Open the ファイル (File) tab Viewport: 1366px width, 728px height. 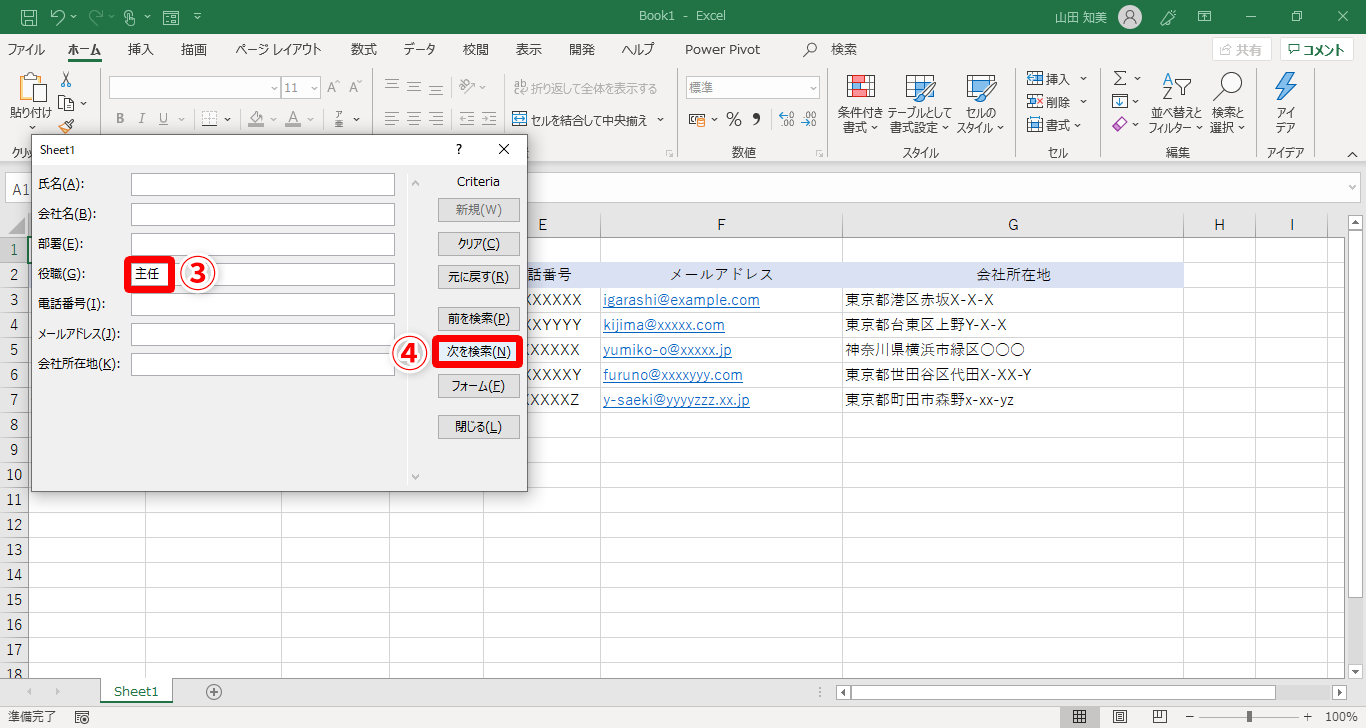coord(26,49)
